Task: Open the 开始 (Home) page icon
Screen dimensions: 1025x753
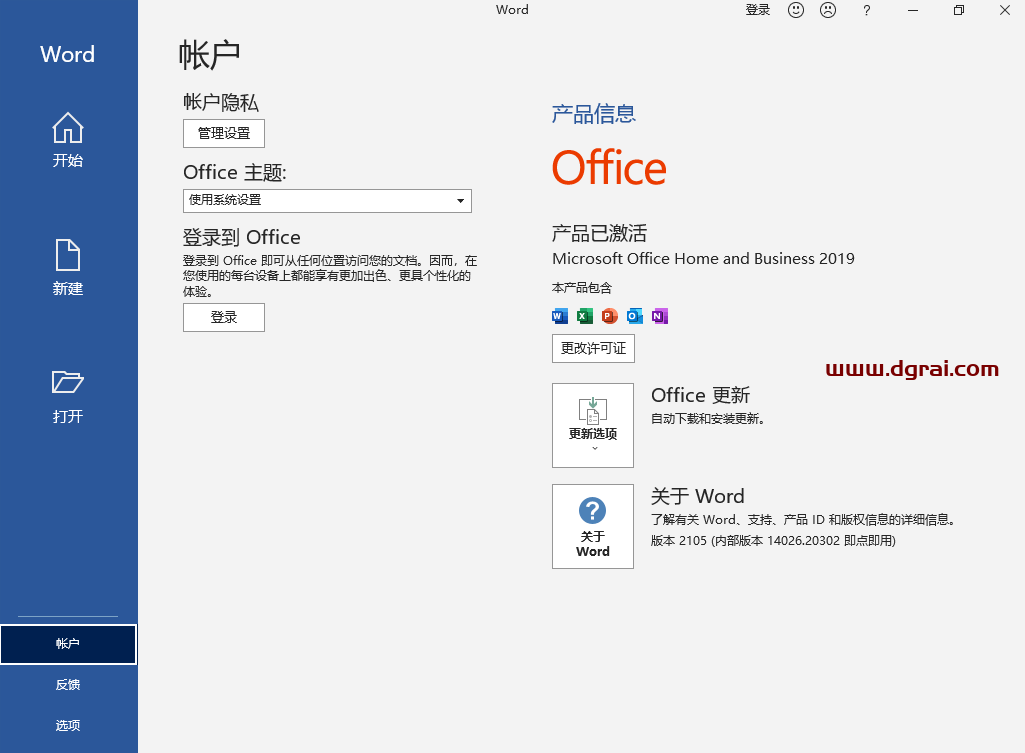Action: point(67,128)
